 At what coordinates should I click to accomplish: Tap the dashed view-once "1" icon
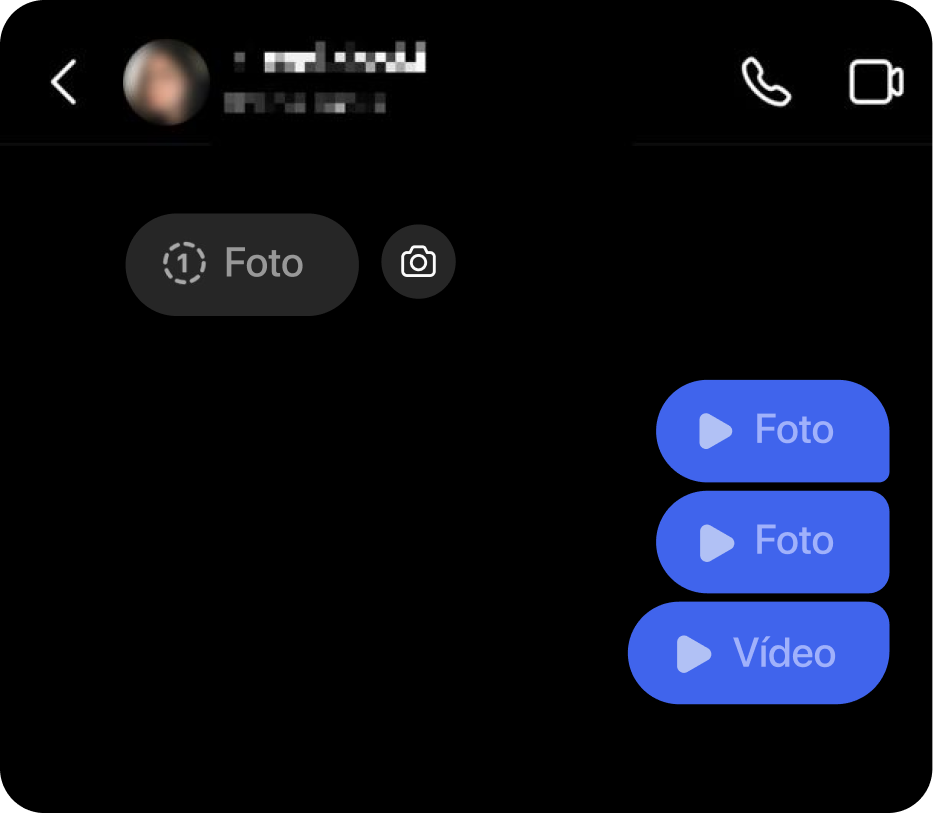pos(184,262)
